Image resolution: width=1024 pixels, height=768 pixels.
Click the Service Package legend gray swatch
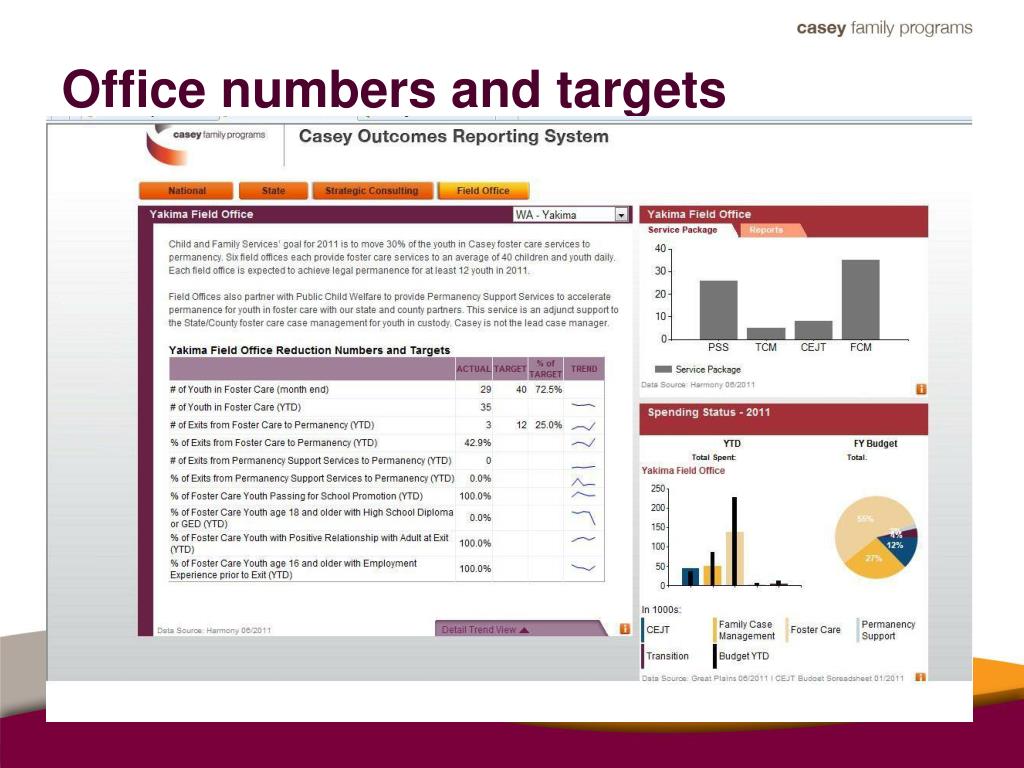pyautogui.click(x=663, y=369)
